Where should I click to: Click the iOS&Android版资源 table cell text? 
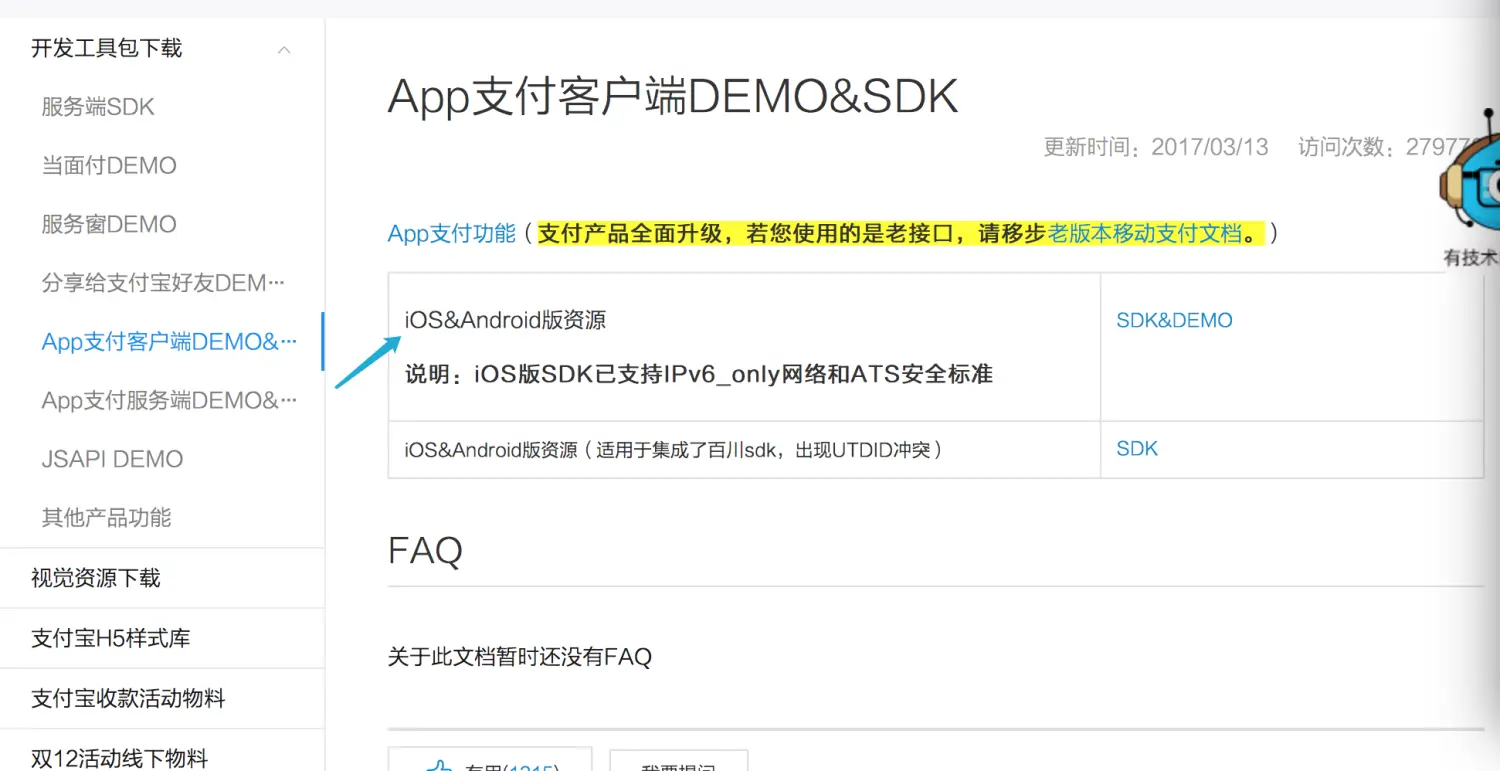(505, 321)
